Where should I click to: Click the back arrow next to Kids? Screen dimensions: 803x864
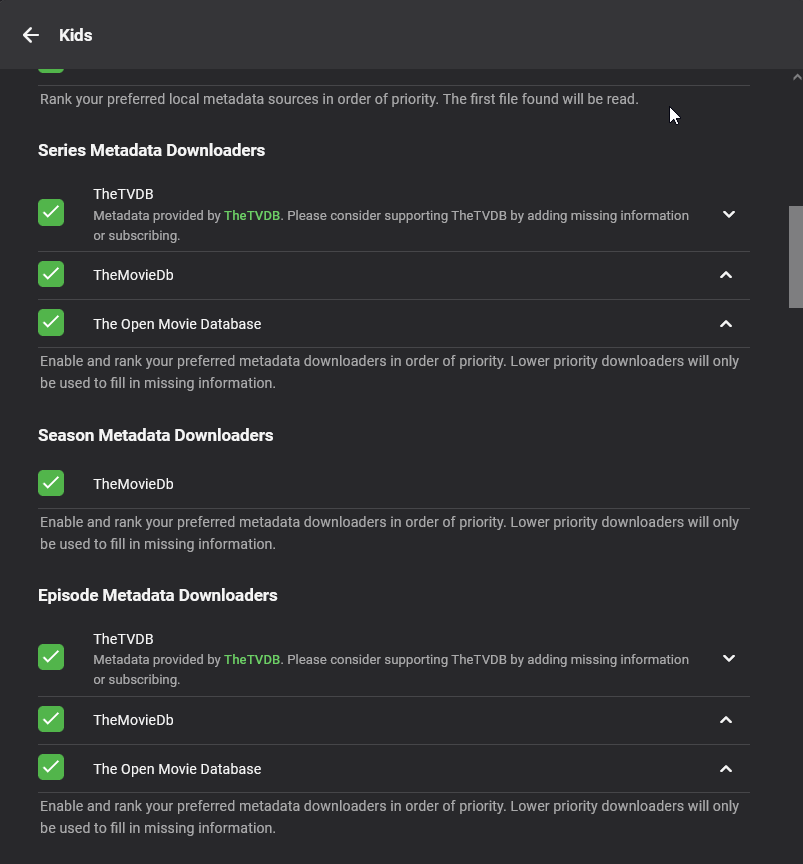31,35
